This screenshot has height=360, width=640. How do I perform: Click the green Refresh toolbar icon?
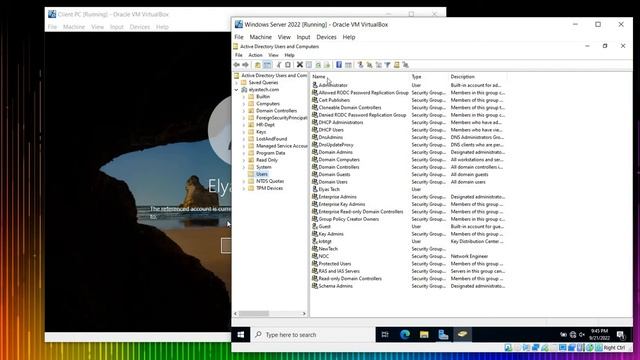click(x=318, y=65)
